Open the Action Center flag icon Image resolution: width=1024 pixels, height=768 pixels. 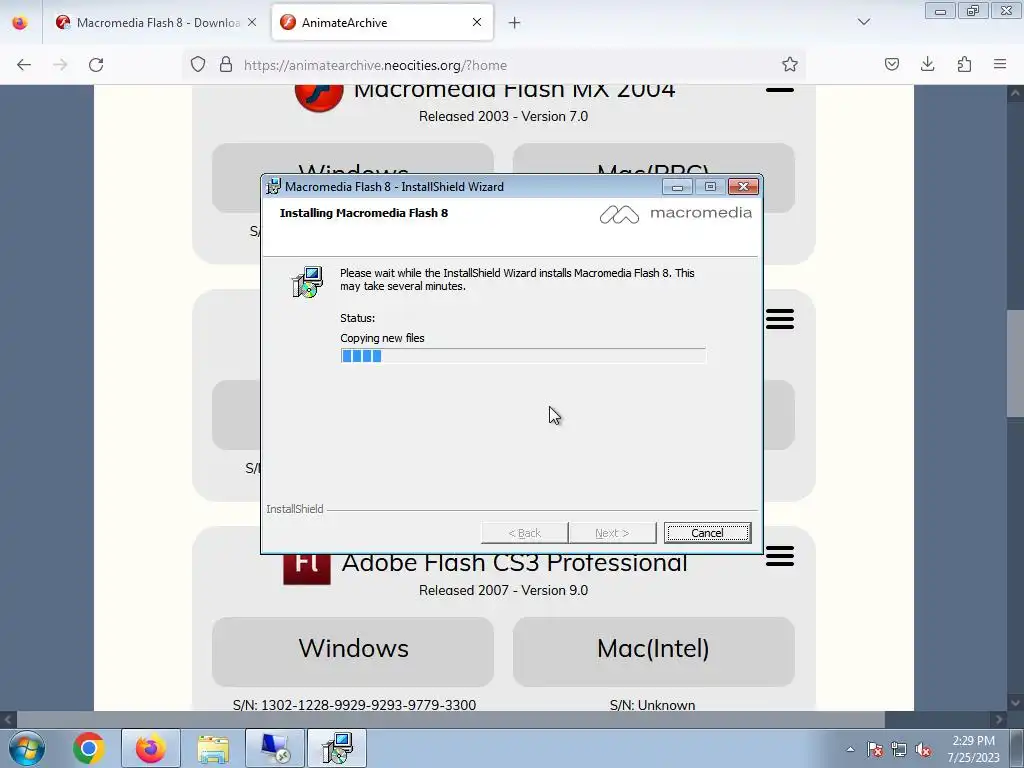point(874,749)
